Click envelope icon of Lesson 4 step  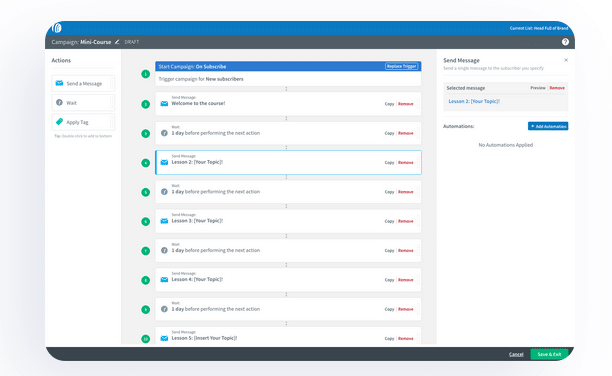point(164,280)
